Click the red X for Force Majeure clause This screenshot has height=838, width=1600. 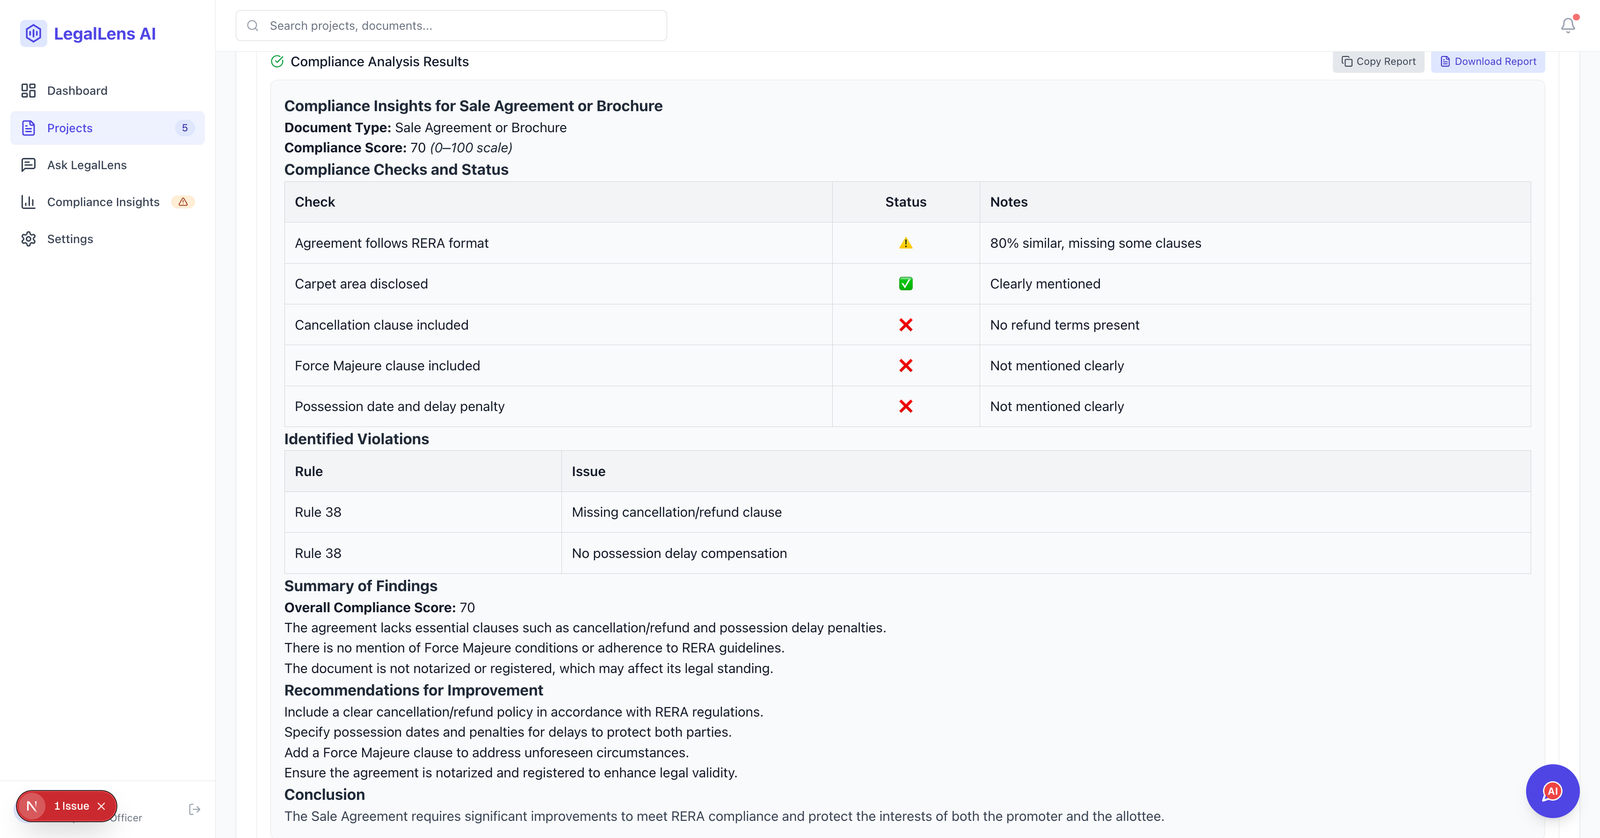click(x=906, y=366)
